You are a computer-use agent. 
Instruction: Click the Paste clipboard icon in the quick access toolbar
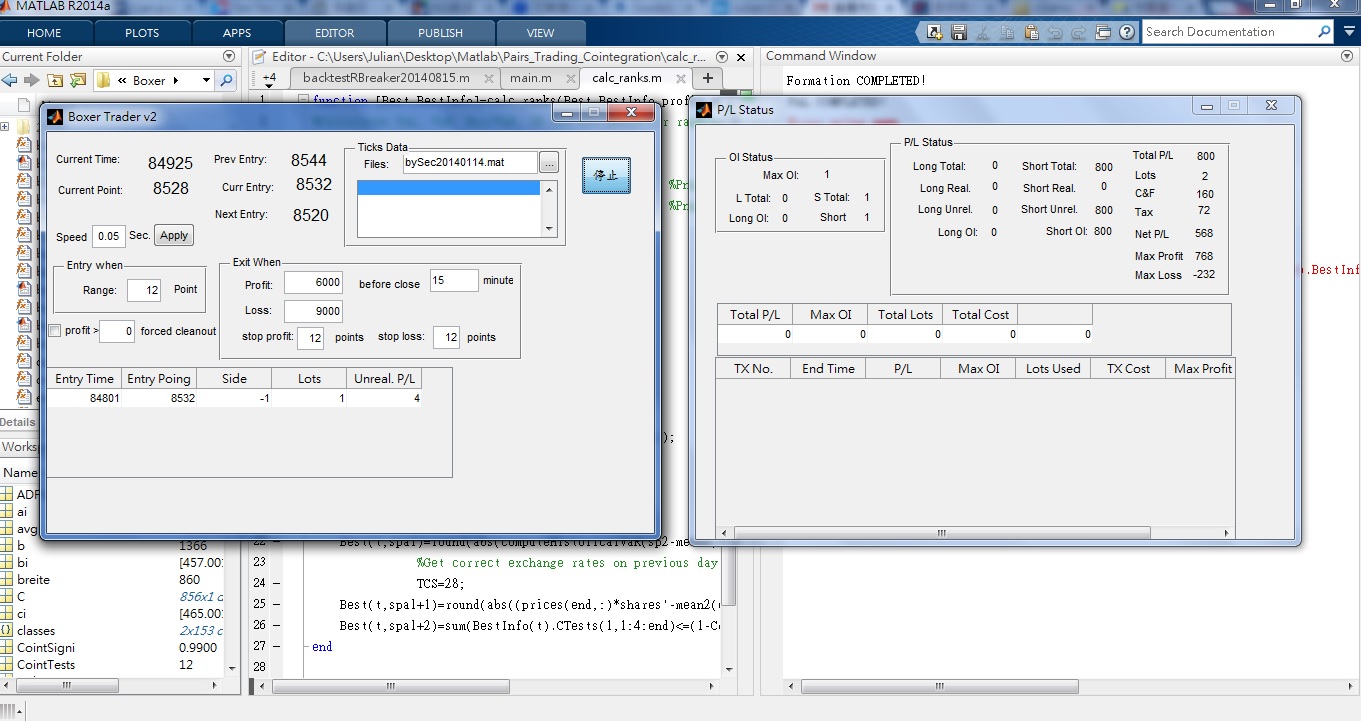point(1031,32)
